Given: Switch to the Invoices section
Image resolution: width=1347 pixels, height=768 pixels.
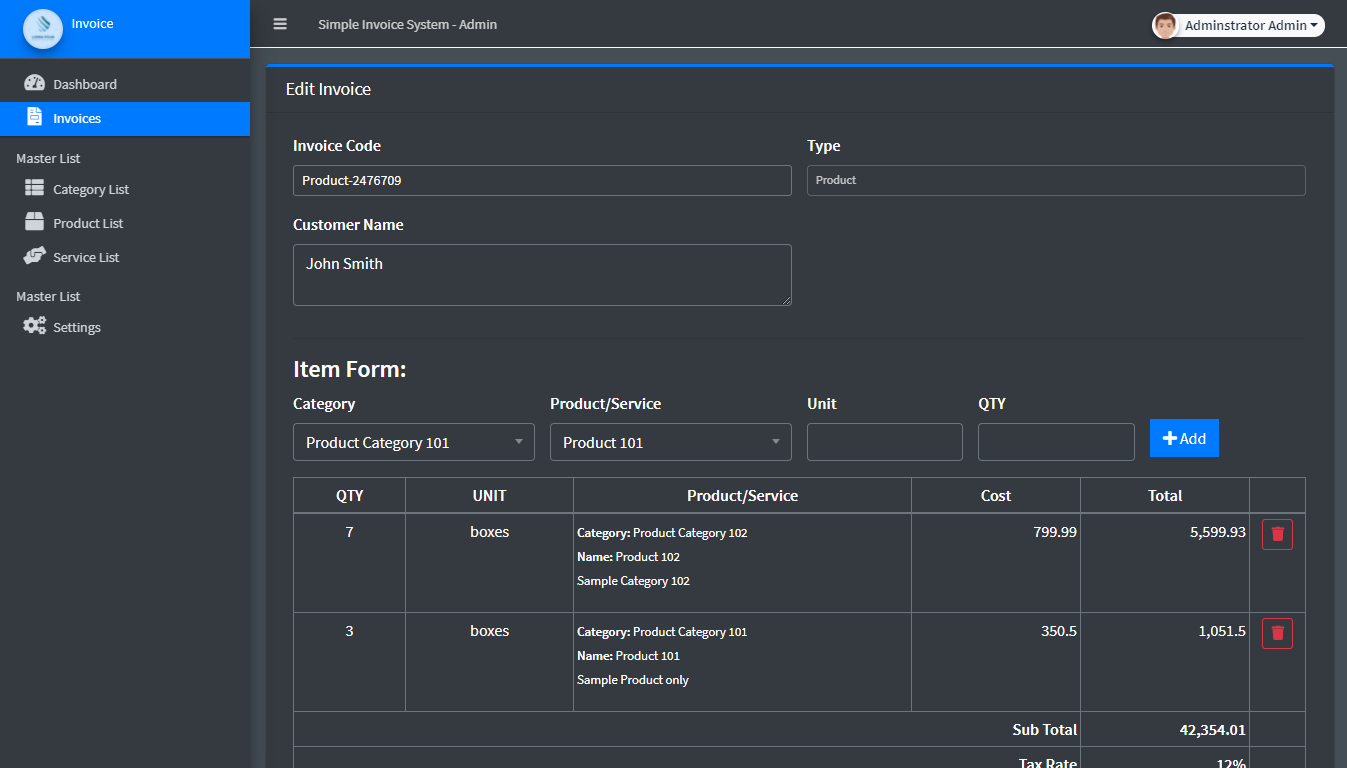Looking at the screenshot, I should pos(80,118).
